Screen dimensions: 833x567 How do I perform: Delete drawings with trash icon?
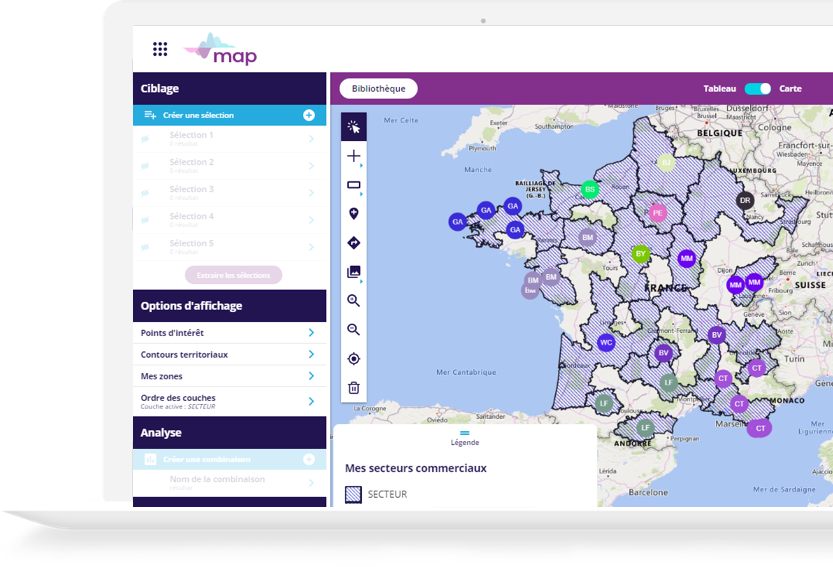353,388
